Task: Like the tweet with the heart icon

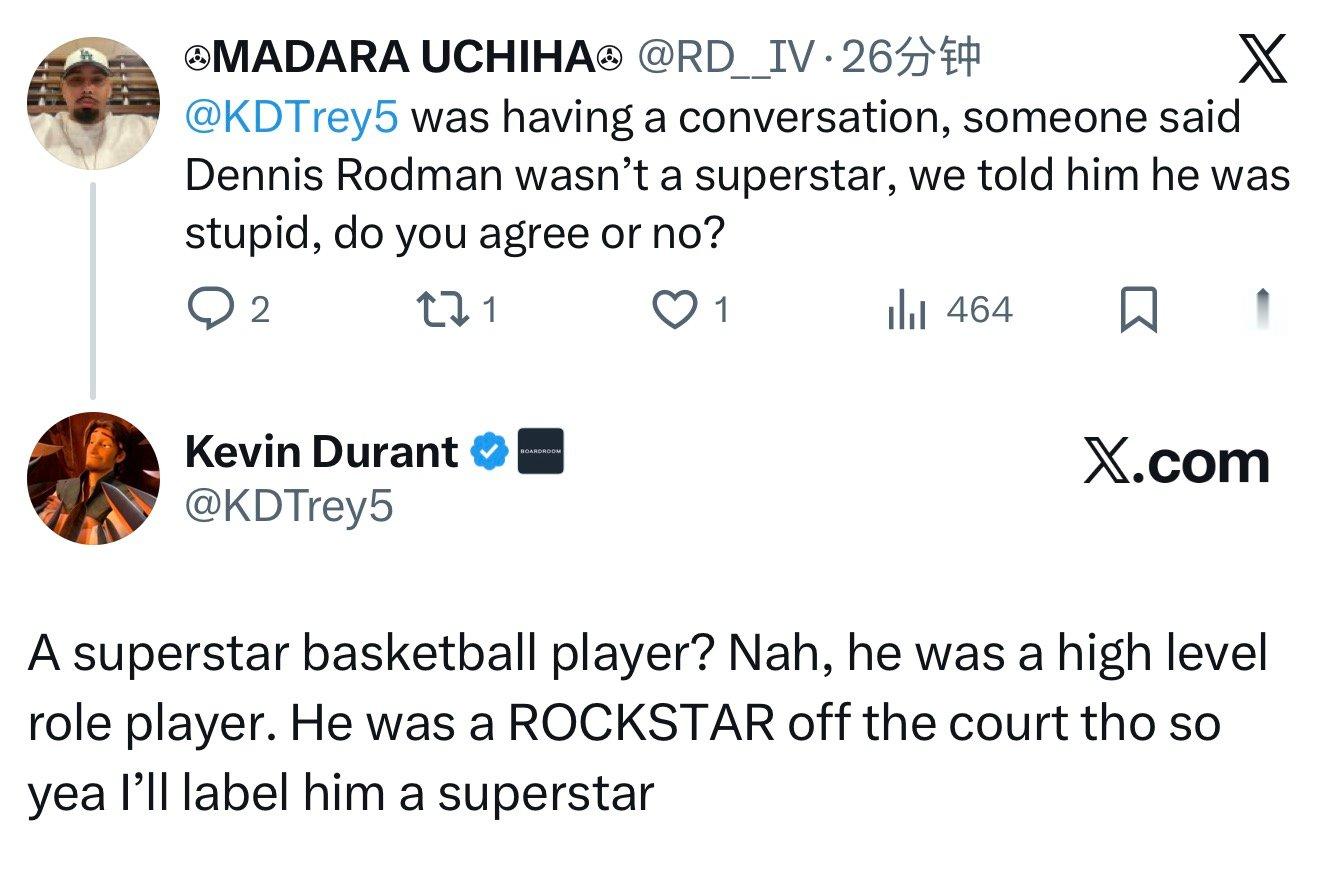Action: [x=676, y=310]
